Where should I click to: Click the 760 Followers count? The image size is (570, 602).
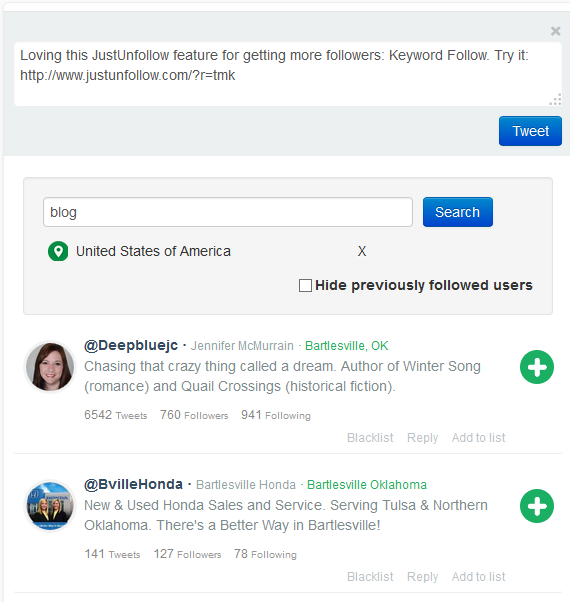pos(194,415)
